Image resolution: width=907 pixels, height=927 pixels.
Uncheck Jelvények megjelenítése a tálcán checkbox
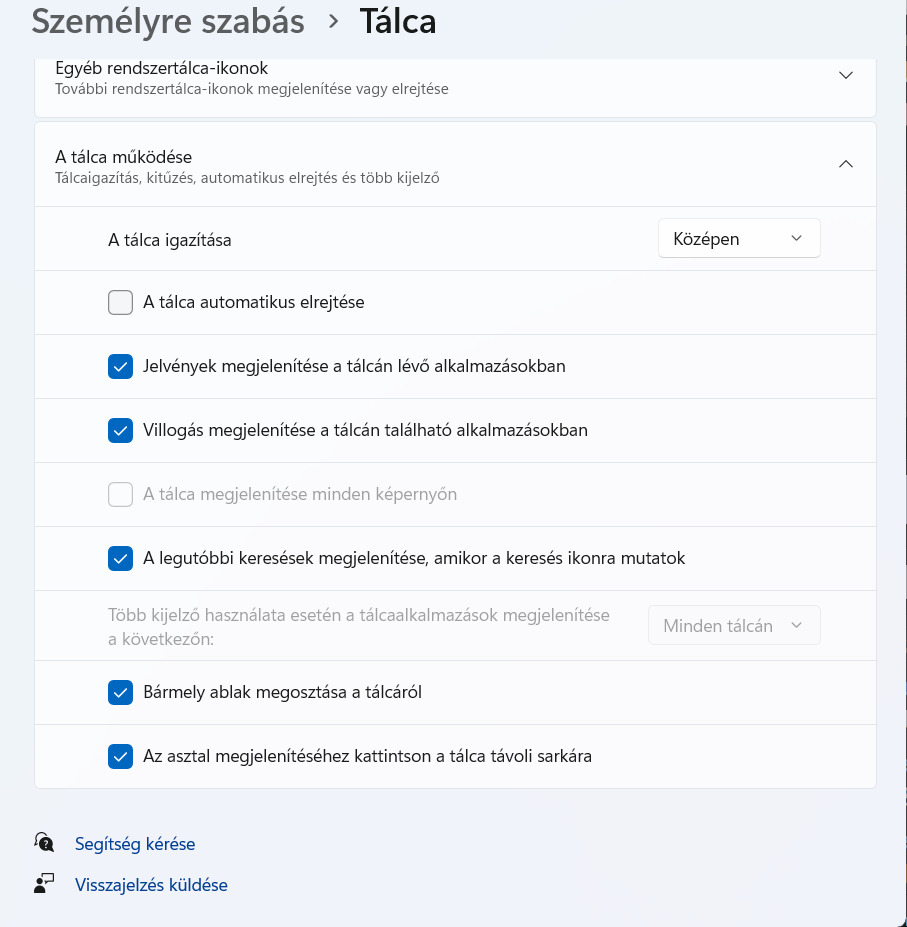(120, 366)
